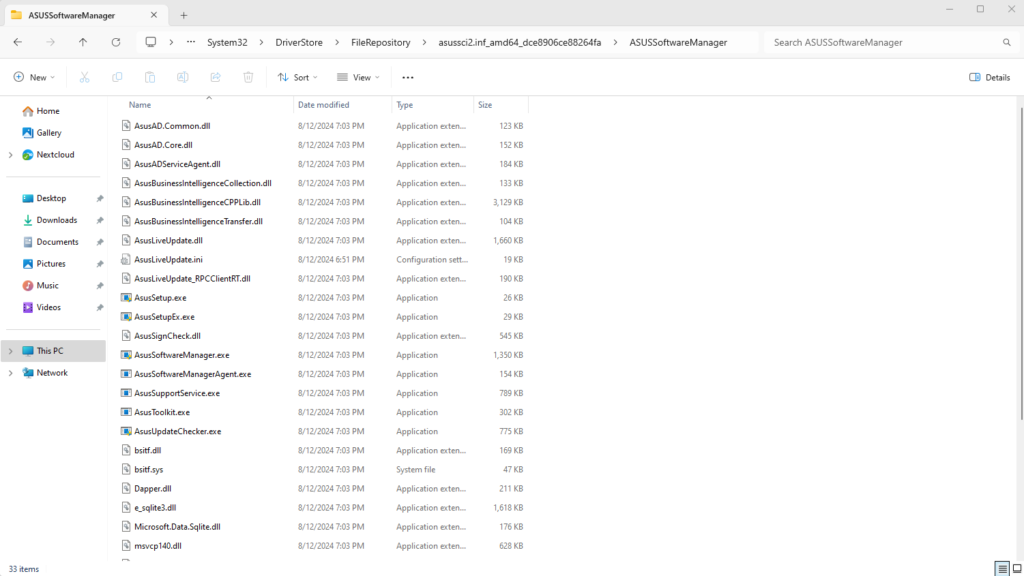Click the Rename icon in toolbar

(183, 77)
